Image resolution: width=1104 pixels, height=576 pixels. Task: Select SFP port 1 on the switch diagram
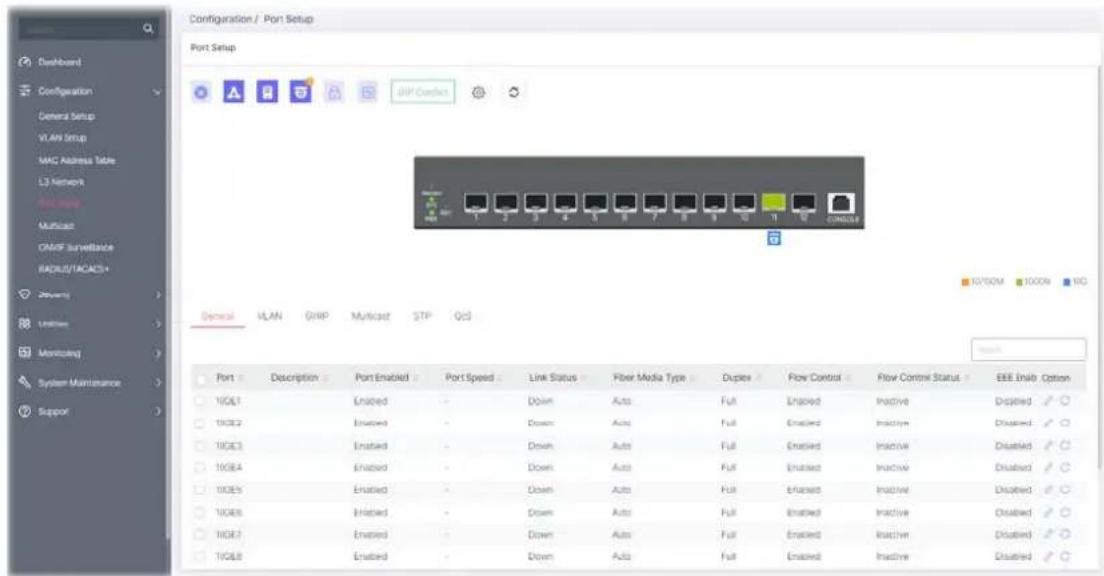tap(476, 202)
